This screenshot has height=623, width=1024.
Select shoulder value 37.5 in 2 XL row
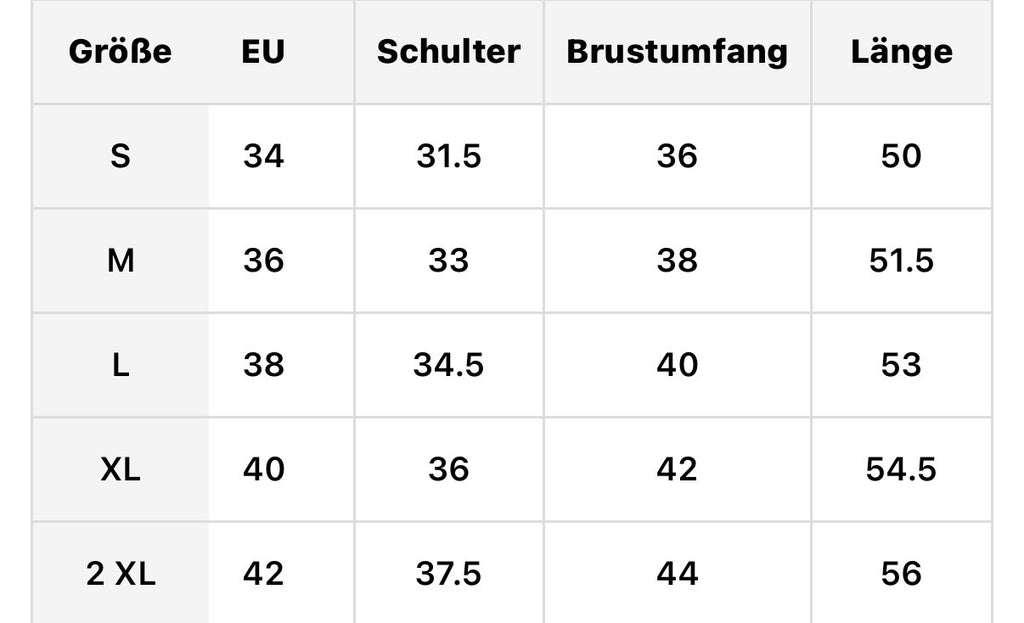[448, 573]
